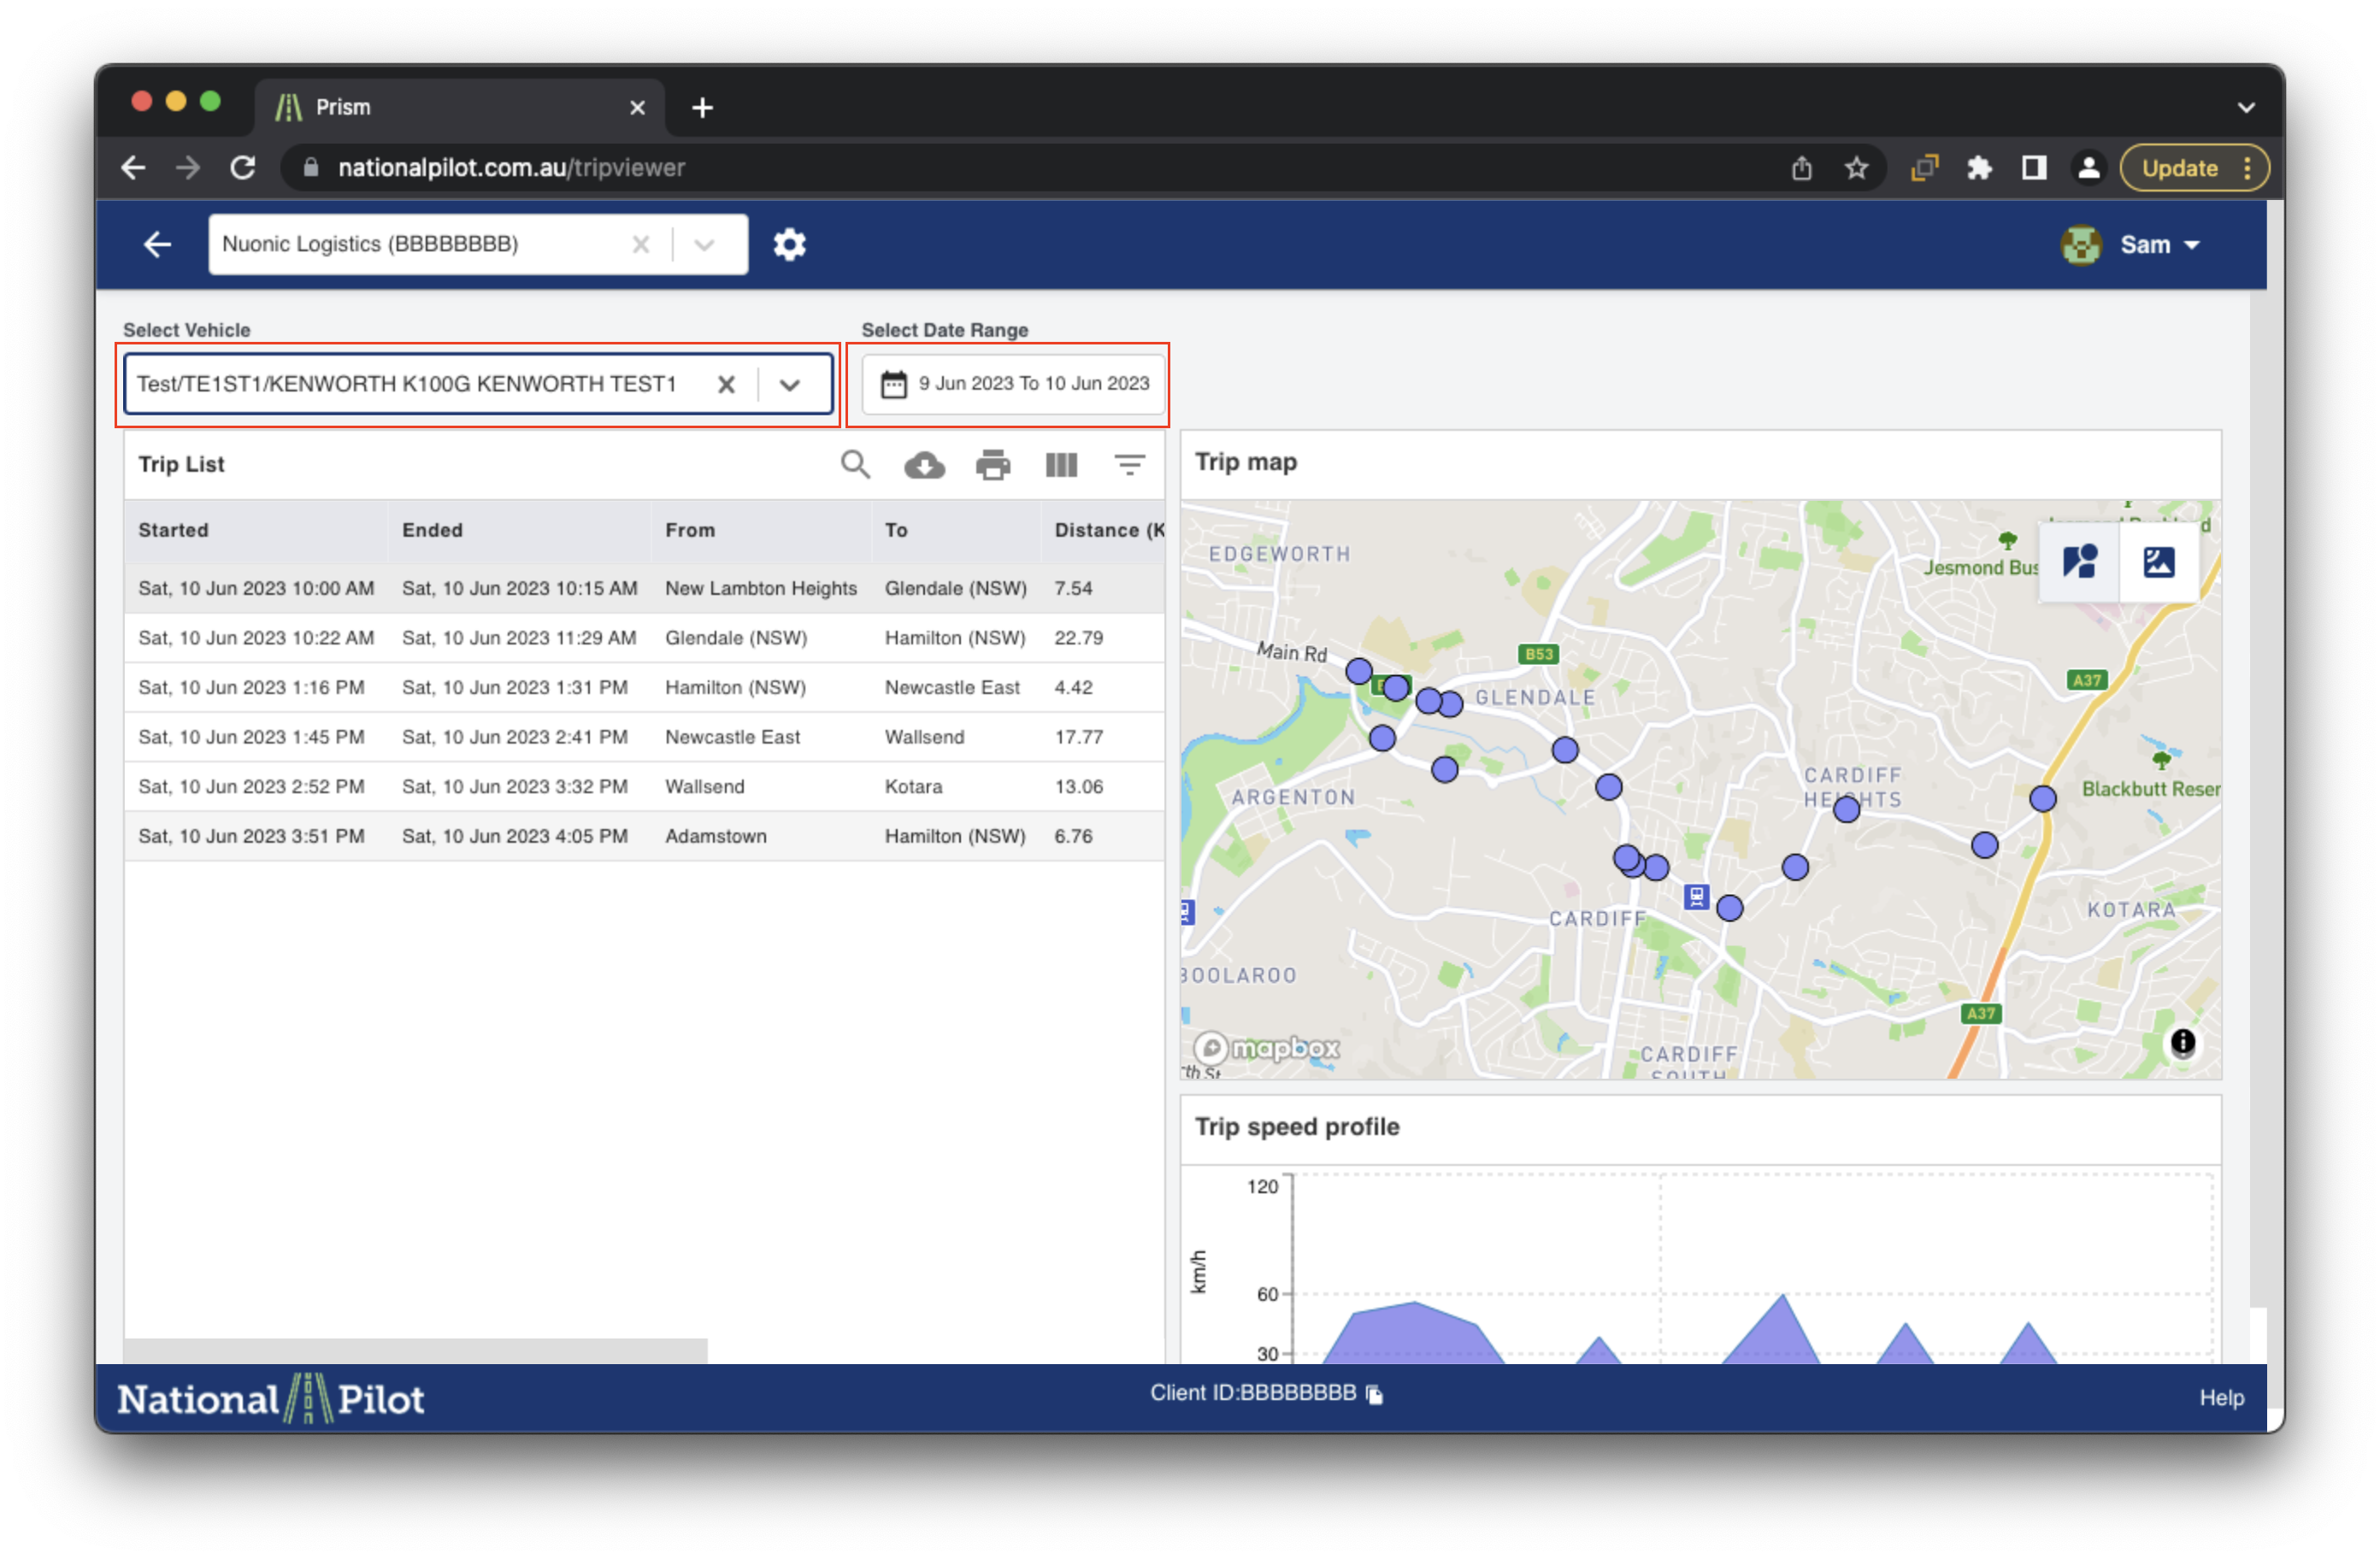The height and width of the screenshot is (1559, 2380).
Task: Click the trip list horizontal scrollbar
Action: pos(415,1350)
